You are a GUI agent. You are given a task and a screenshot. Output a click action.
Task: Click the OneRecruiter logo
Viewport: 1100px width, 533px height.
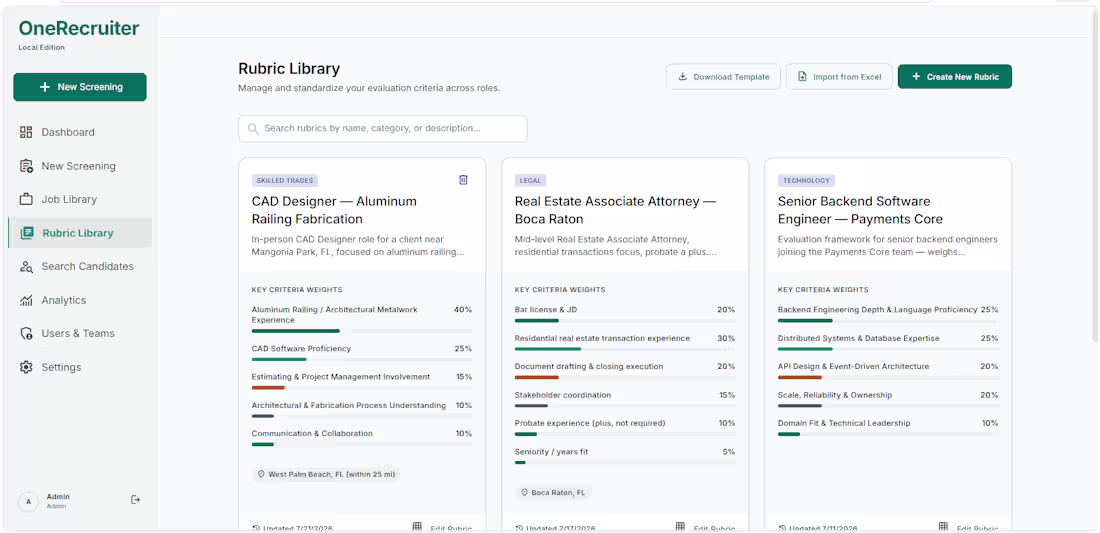pos(79,28)
